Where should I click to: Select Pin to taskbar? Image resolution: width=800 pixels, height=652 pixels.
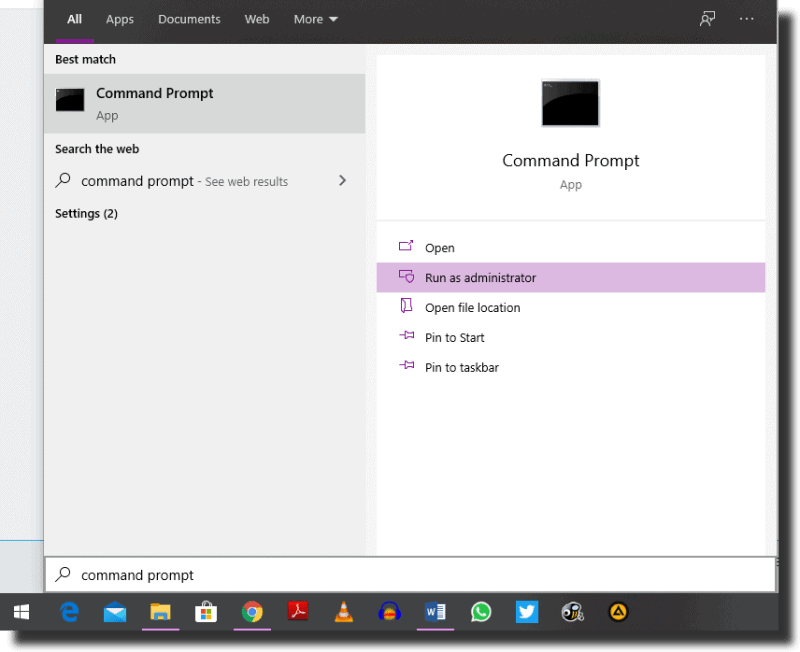[570, 367]
